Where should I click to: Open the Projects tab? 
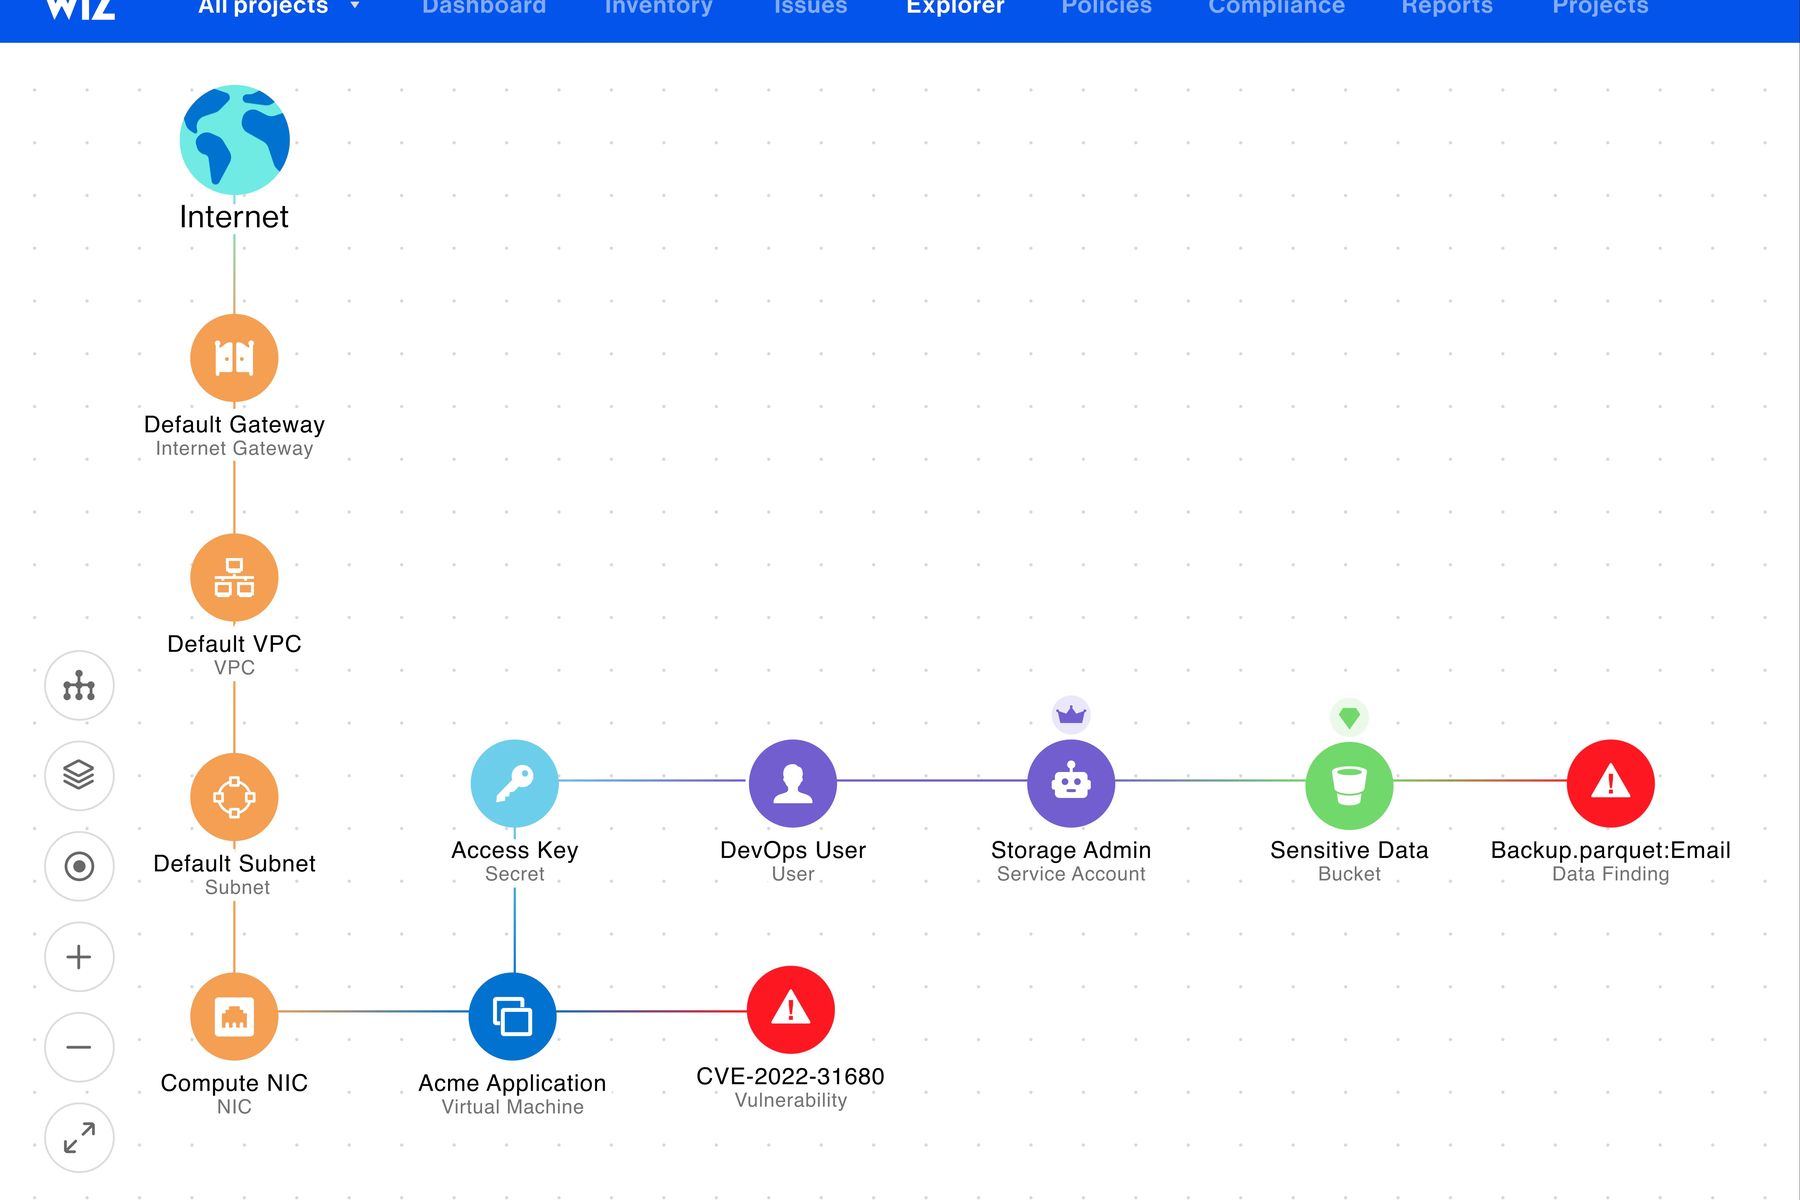point(1600,8)
